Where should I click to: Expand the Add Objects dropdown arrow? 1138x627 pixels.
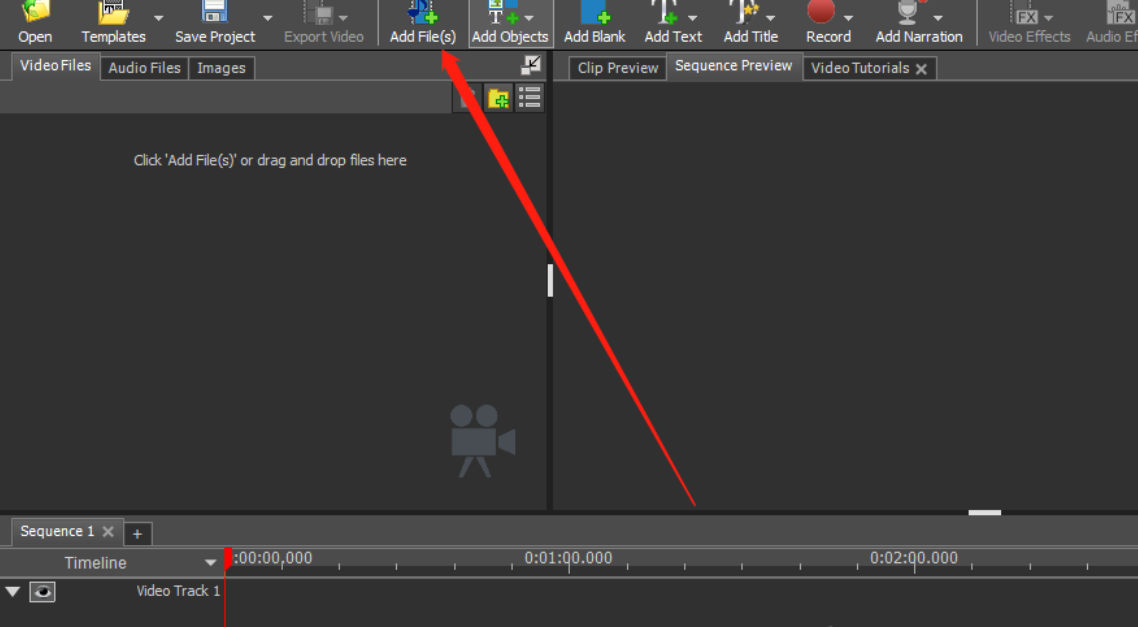[x=529, y=18]
